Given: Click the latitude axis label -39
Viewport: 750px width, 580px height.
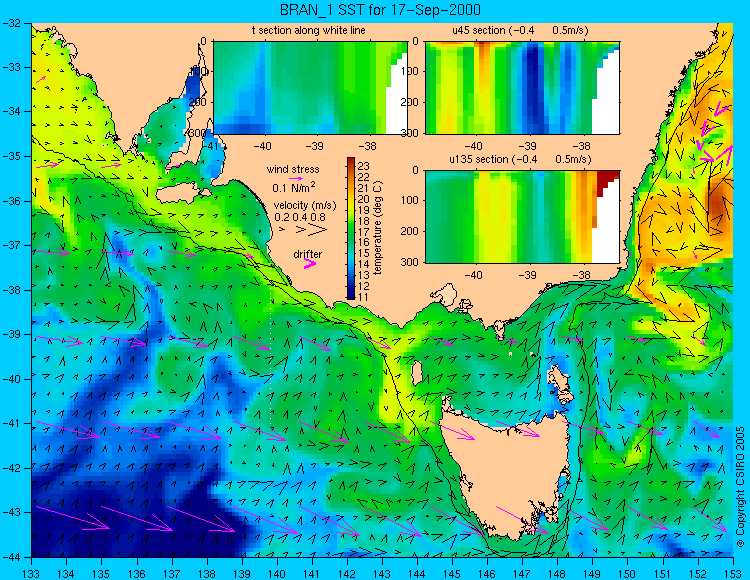Looking at the screenshot, I should tap(11, 334).
